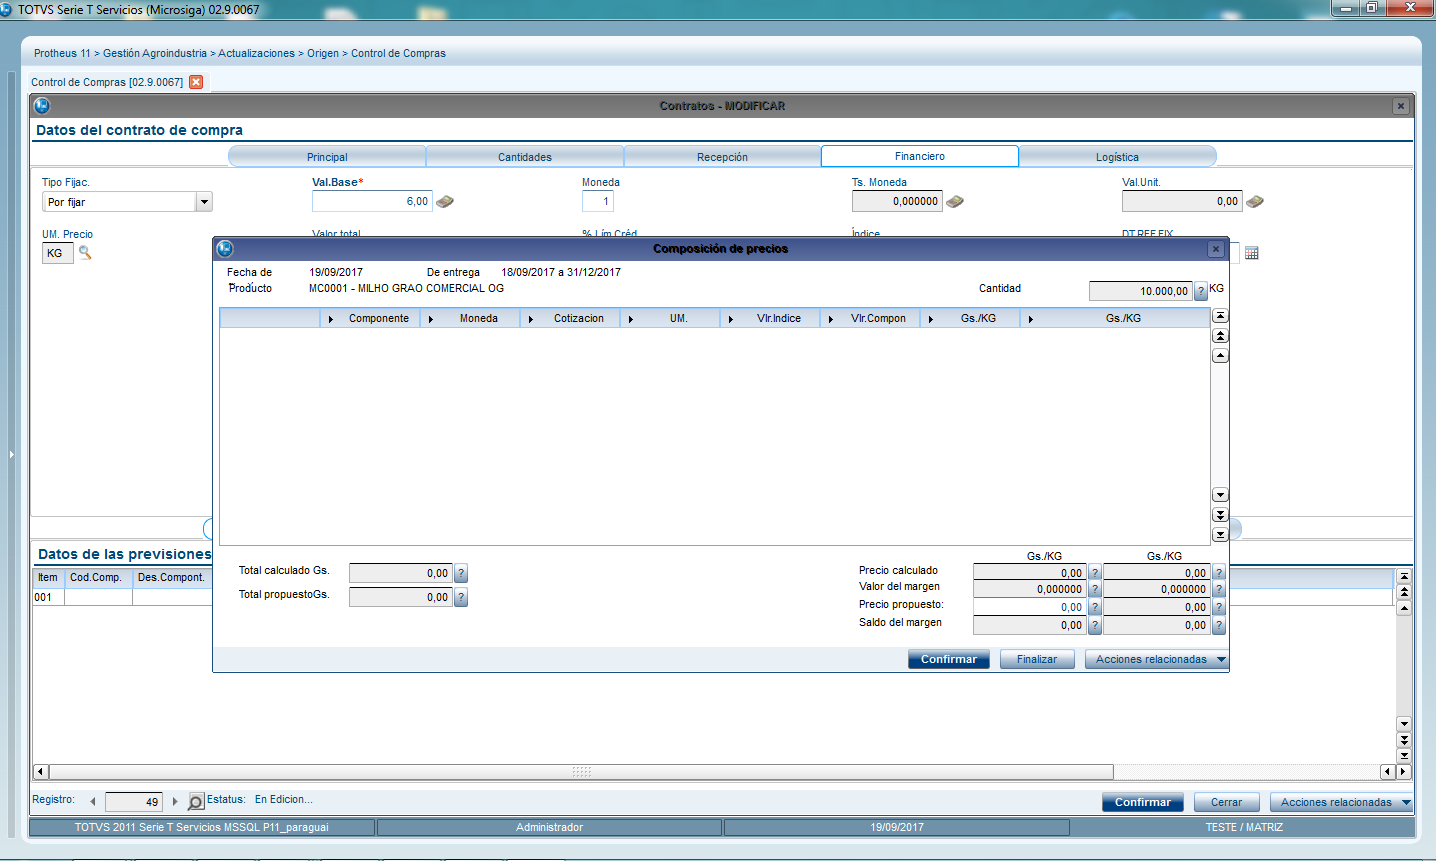The height and width of the screenshot is (861, 1436).
Task: Close the Composición de precios dialog
Action: pyautogui.click(x=1216, y=249)
